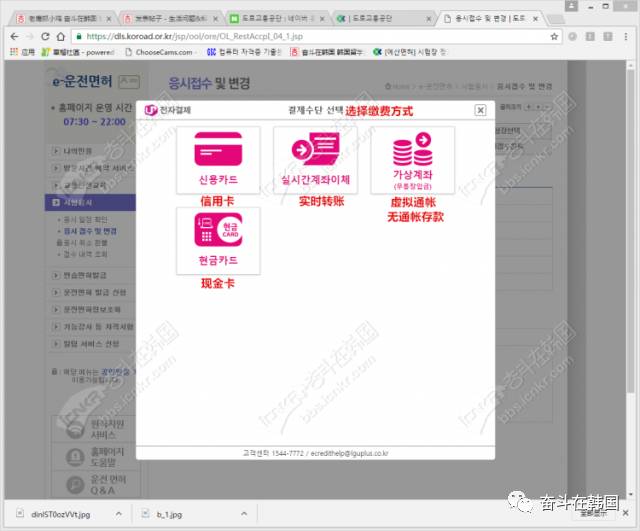
Task: Choose 실시간계좌이체 real-time transfer option
Action: click(315, 160)
